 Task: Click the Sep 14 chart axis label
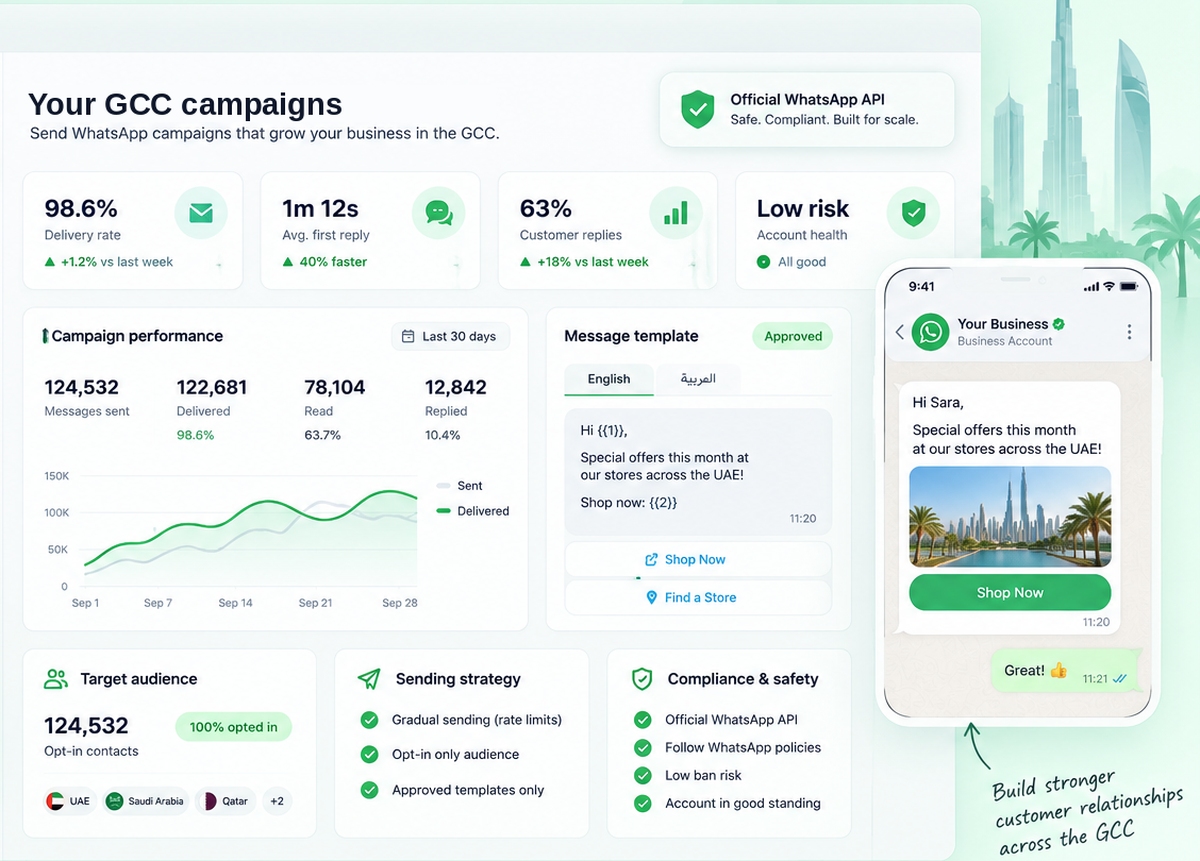(235, 603)
